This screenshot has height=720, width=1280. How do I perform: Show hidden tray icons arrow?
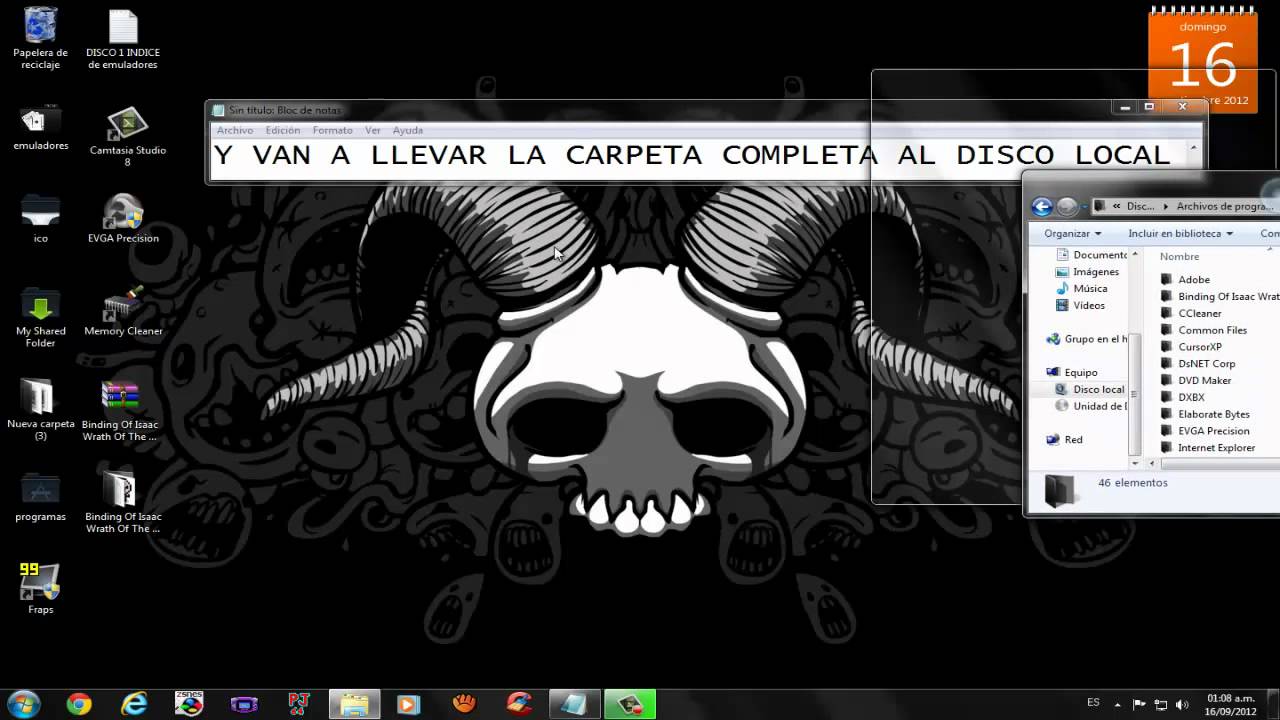1118,705
